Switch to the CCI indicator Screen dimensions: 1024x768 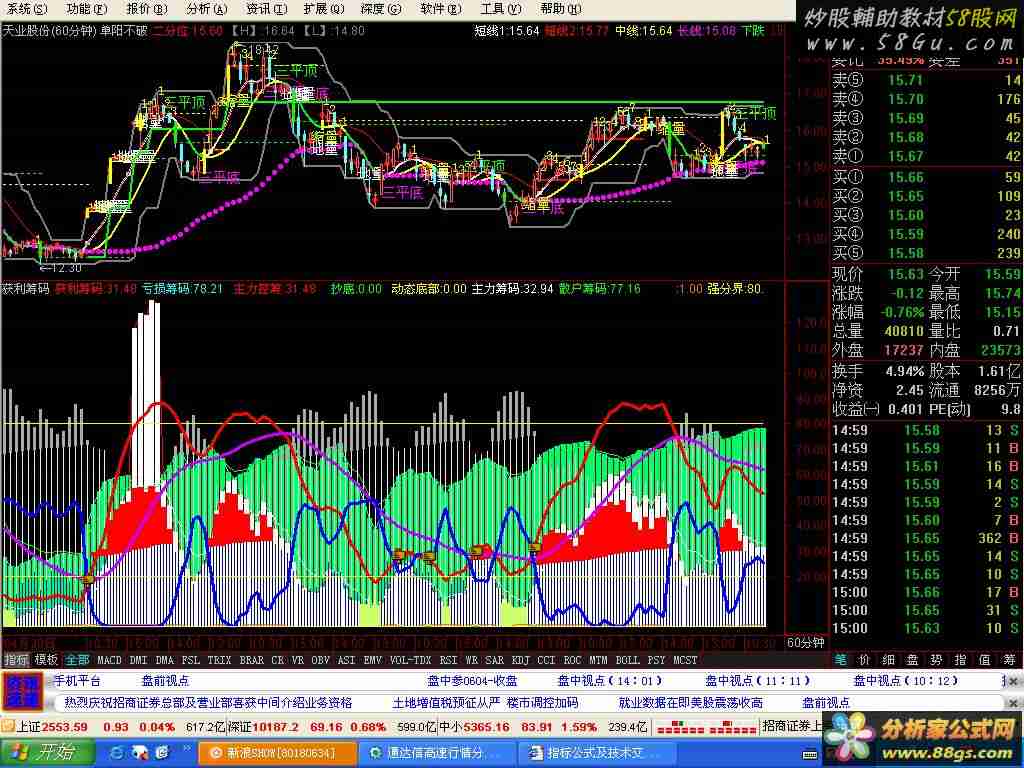point(547,660)
